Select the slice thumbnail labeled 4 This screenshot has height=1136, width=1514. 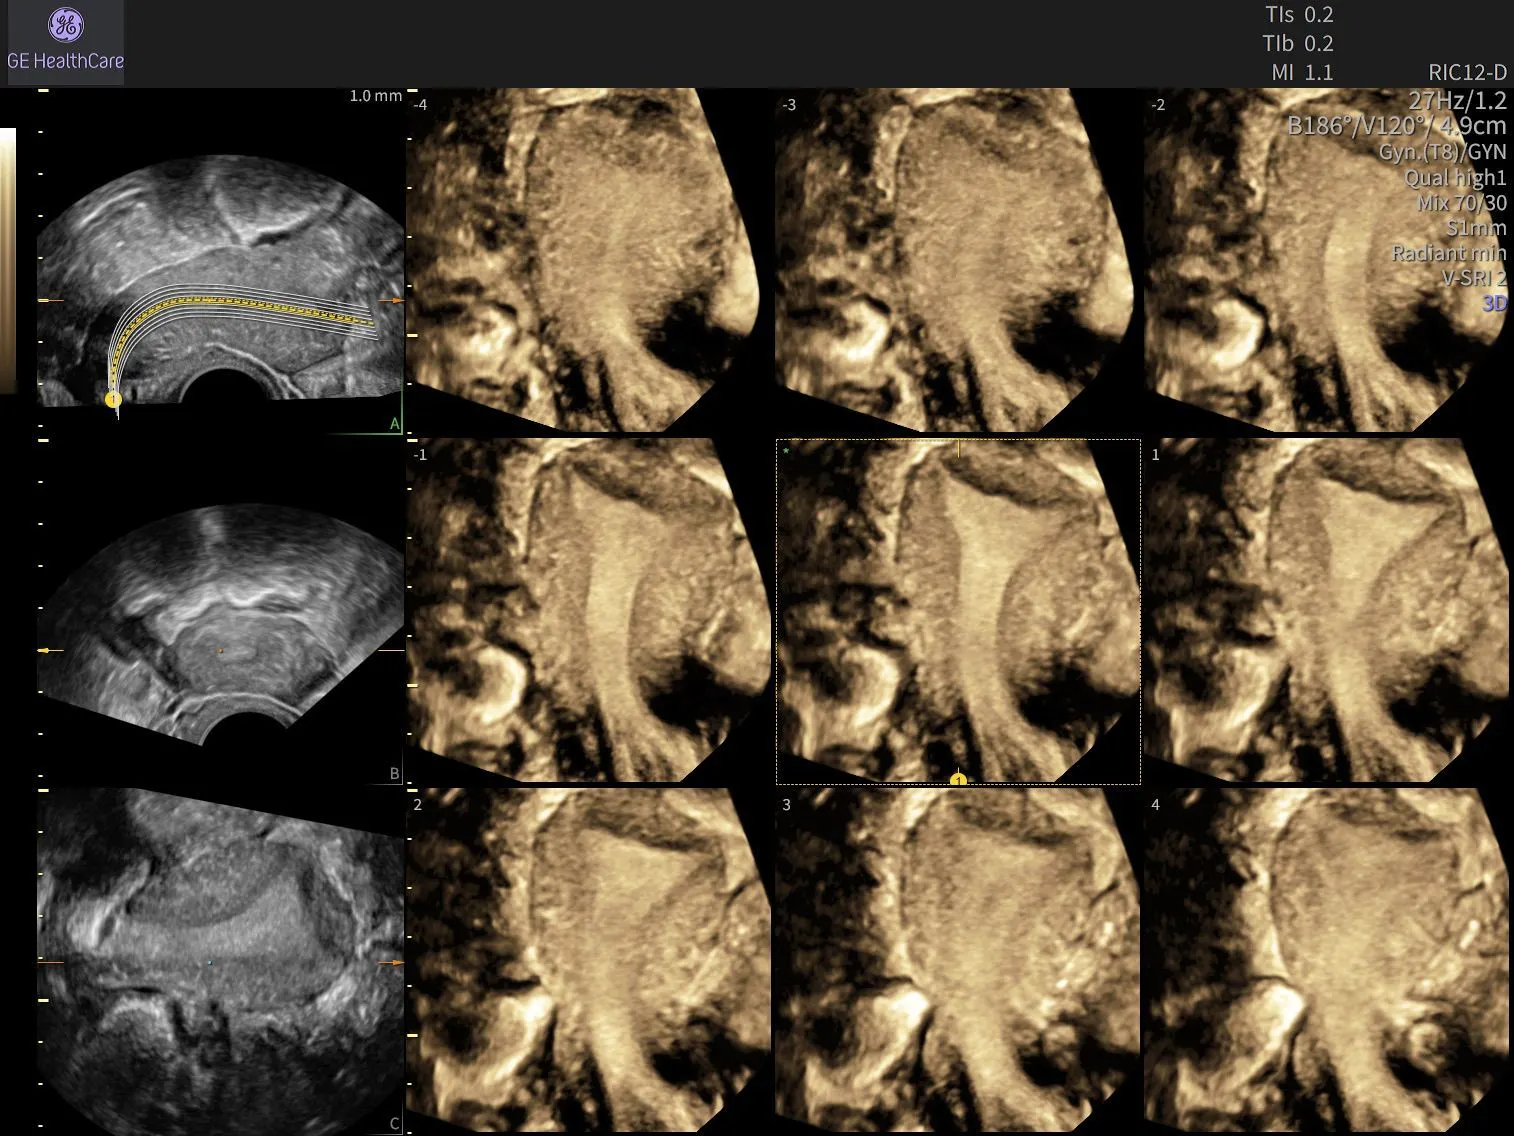coord(1326,961)
